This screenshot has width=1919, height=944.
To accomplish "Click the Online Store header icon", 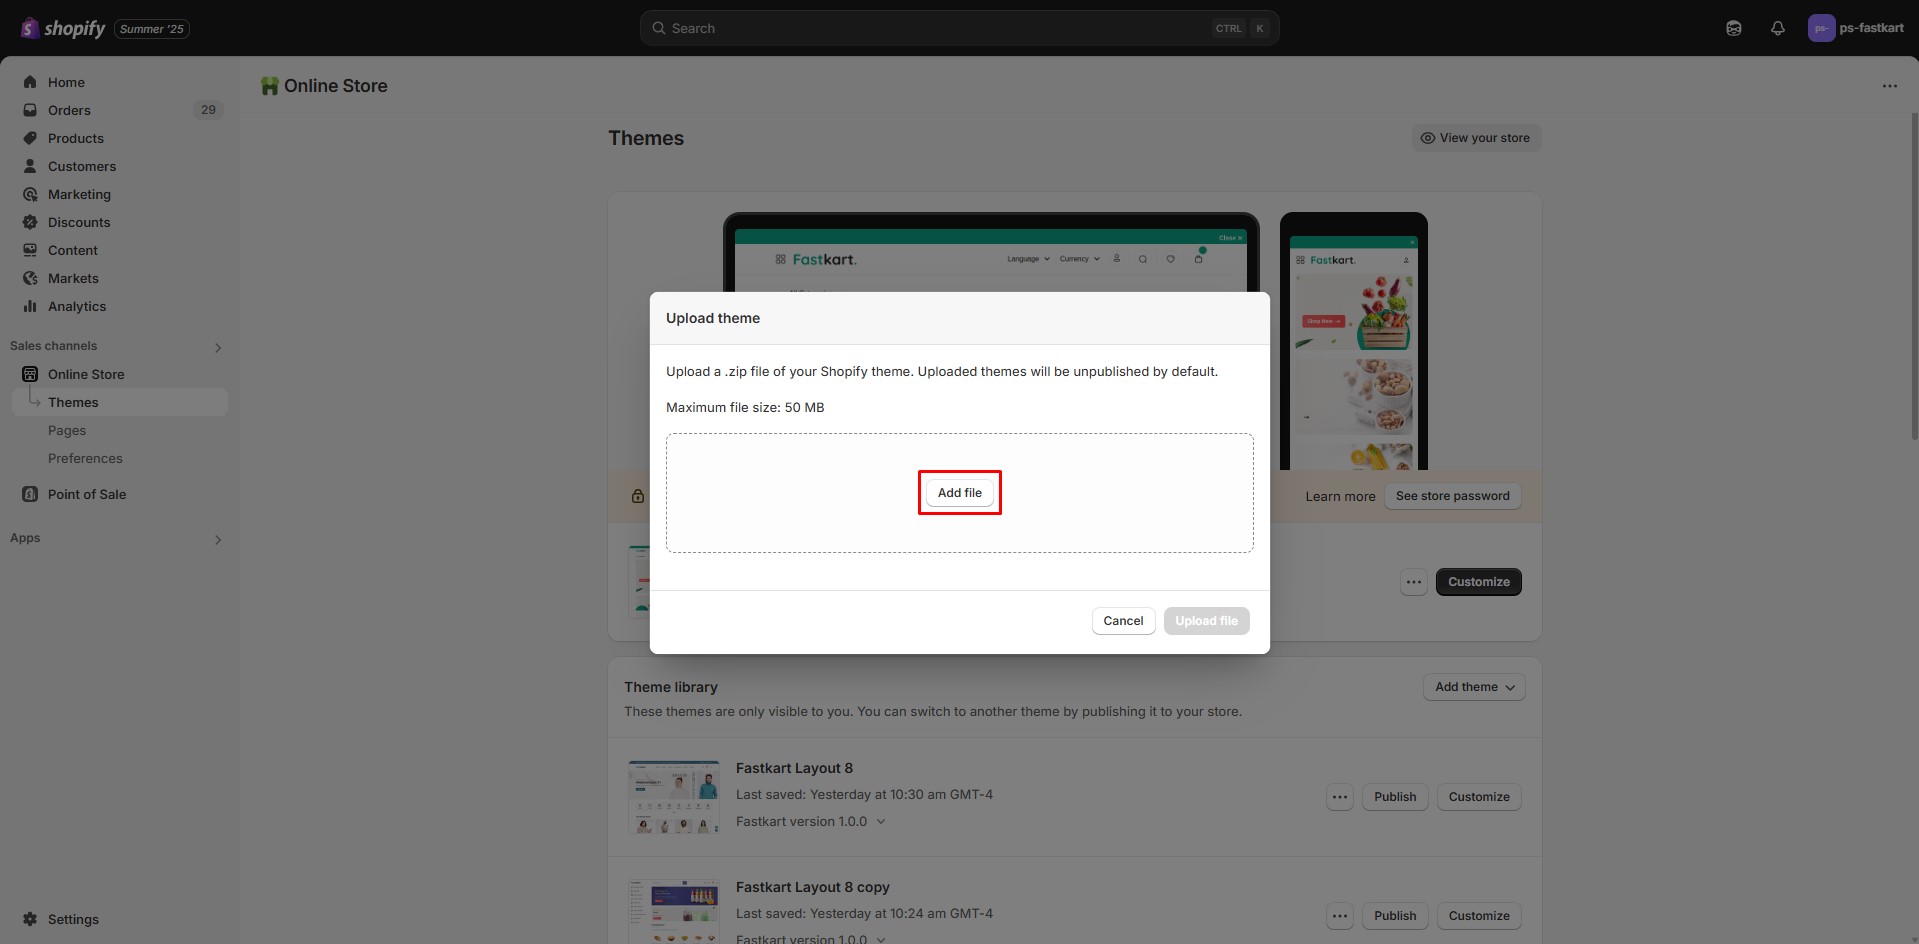I will tap(269, 86).
